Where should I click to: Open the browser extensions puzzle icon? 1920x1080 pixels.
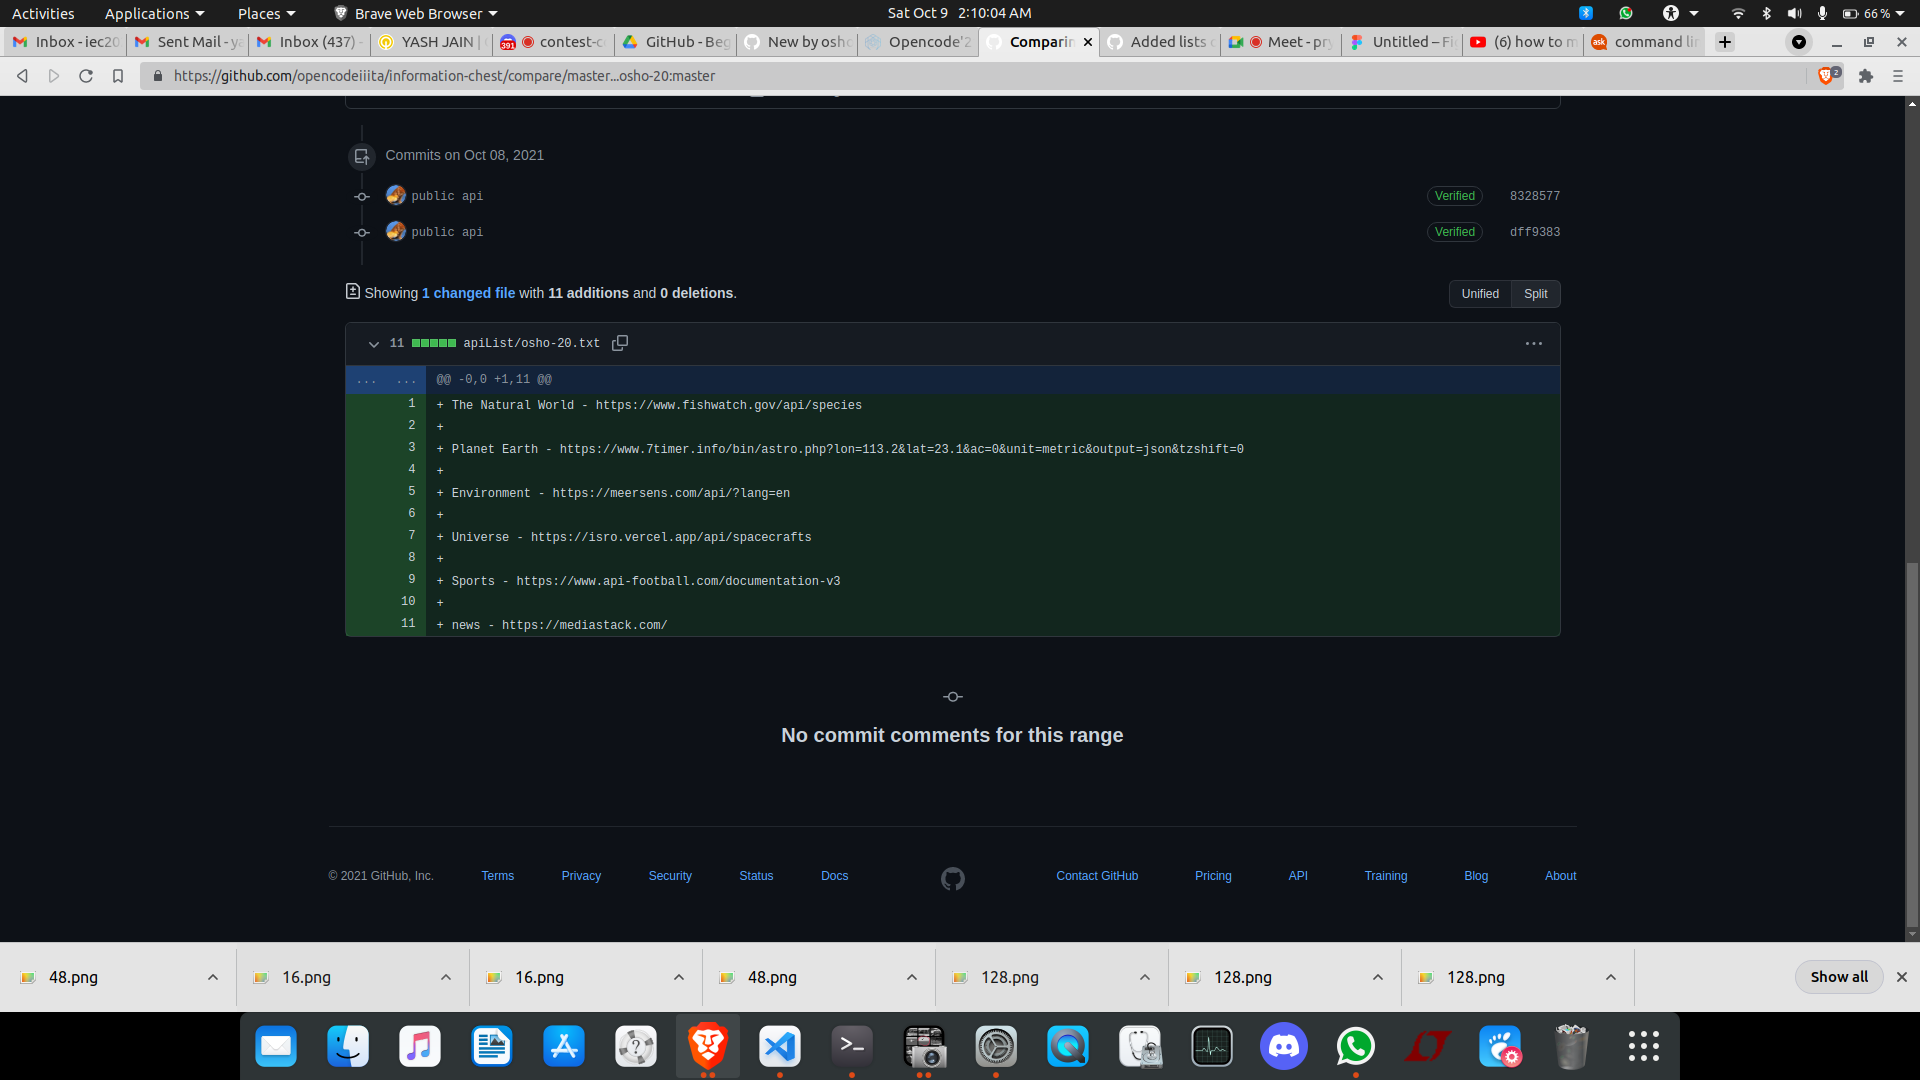[x=1866, y=75]
